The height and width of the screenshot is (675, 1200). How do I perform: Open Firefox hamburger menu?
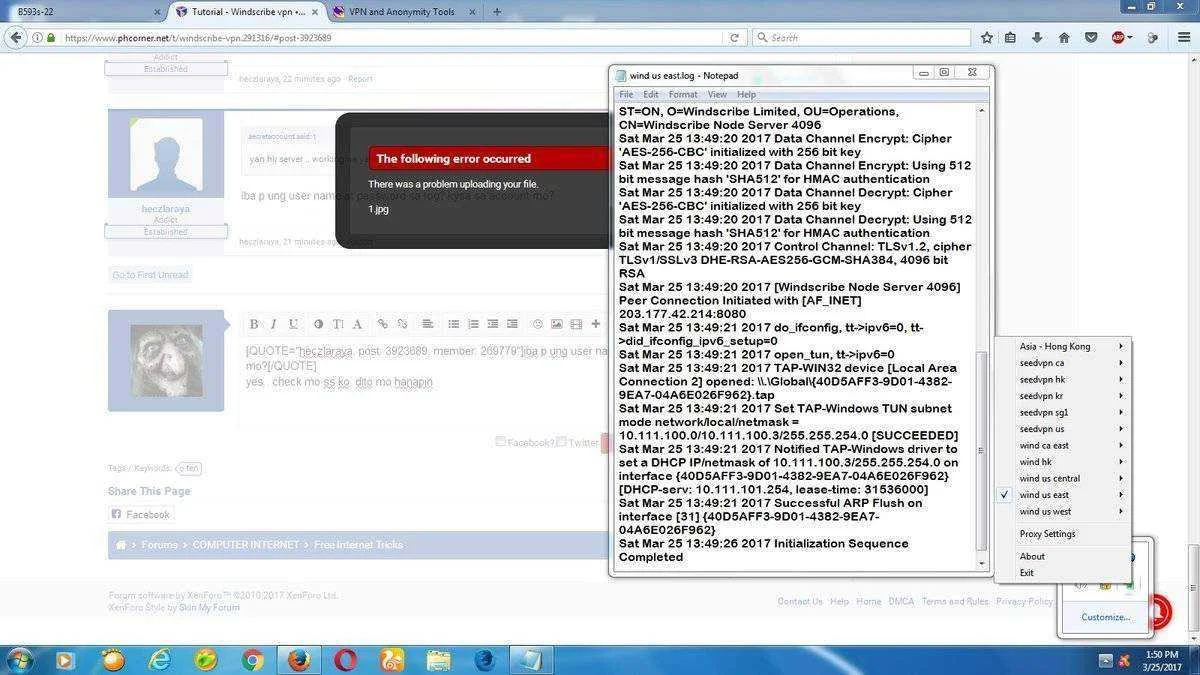[x=1182, y=37]
